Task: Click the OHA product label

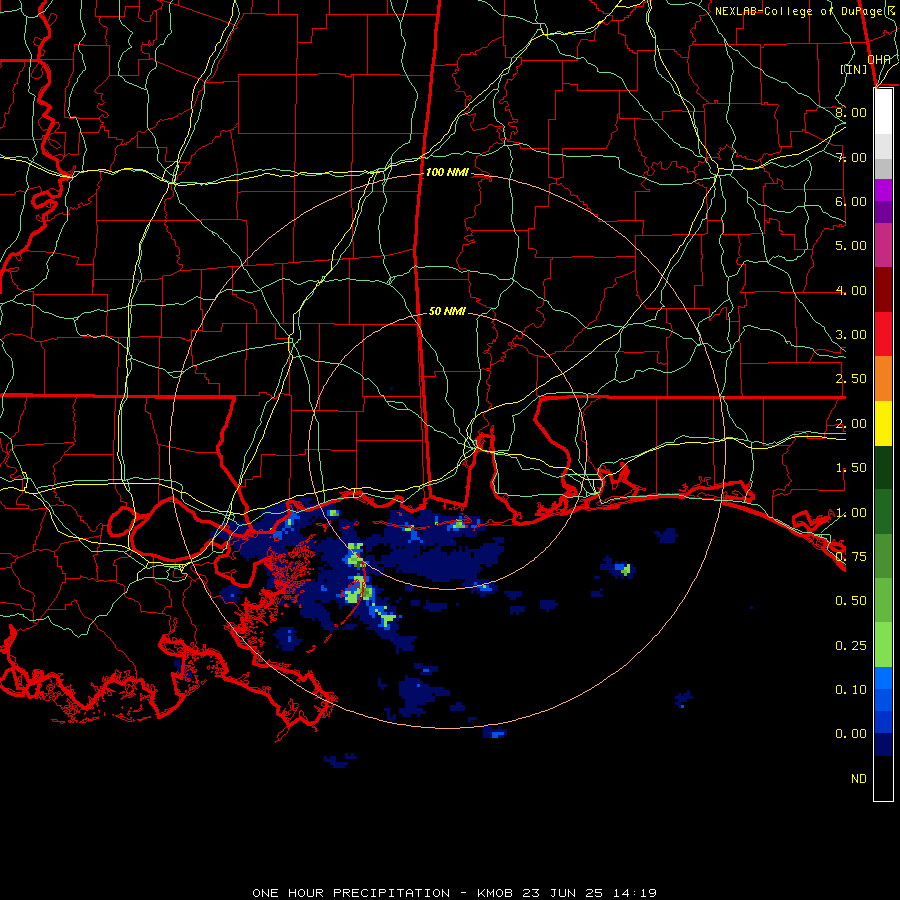Action: (x=879, y=59)
